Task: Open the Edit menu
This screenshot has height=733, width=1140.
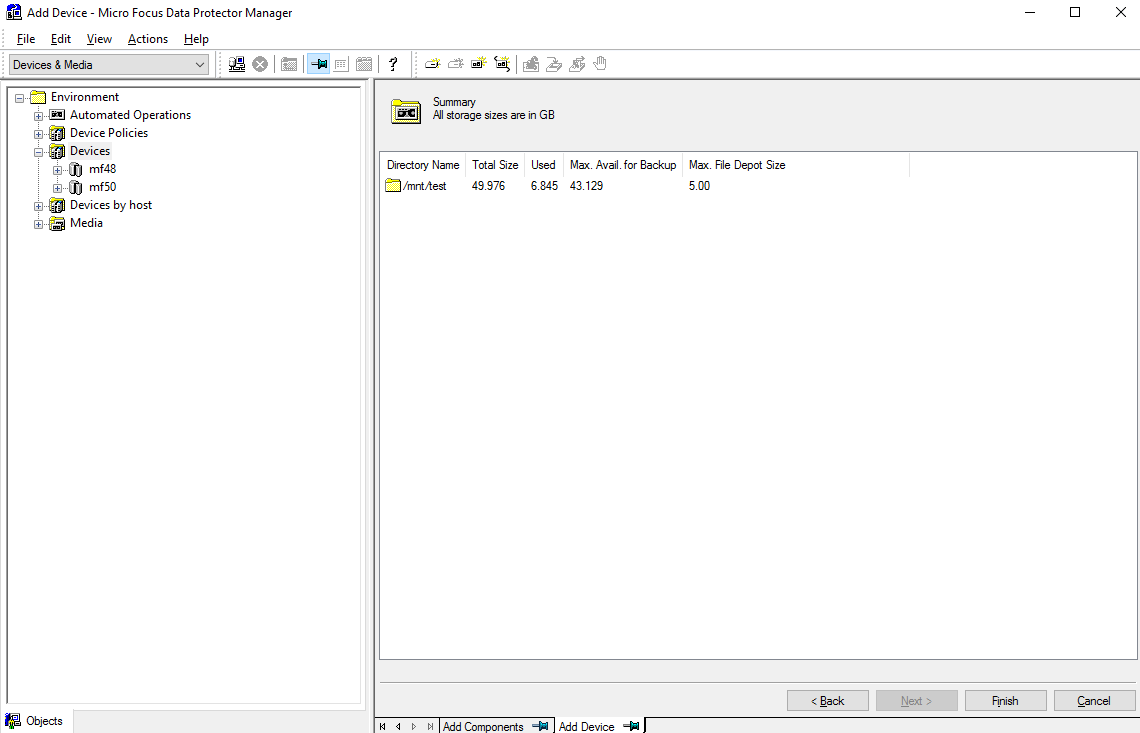Action: click(x=60, y=39)
